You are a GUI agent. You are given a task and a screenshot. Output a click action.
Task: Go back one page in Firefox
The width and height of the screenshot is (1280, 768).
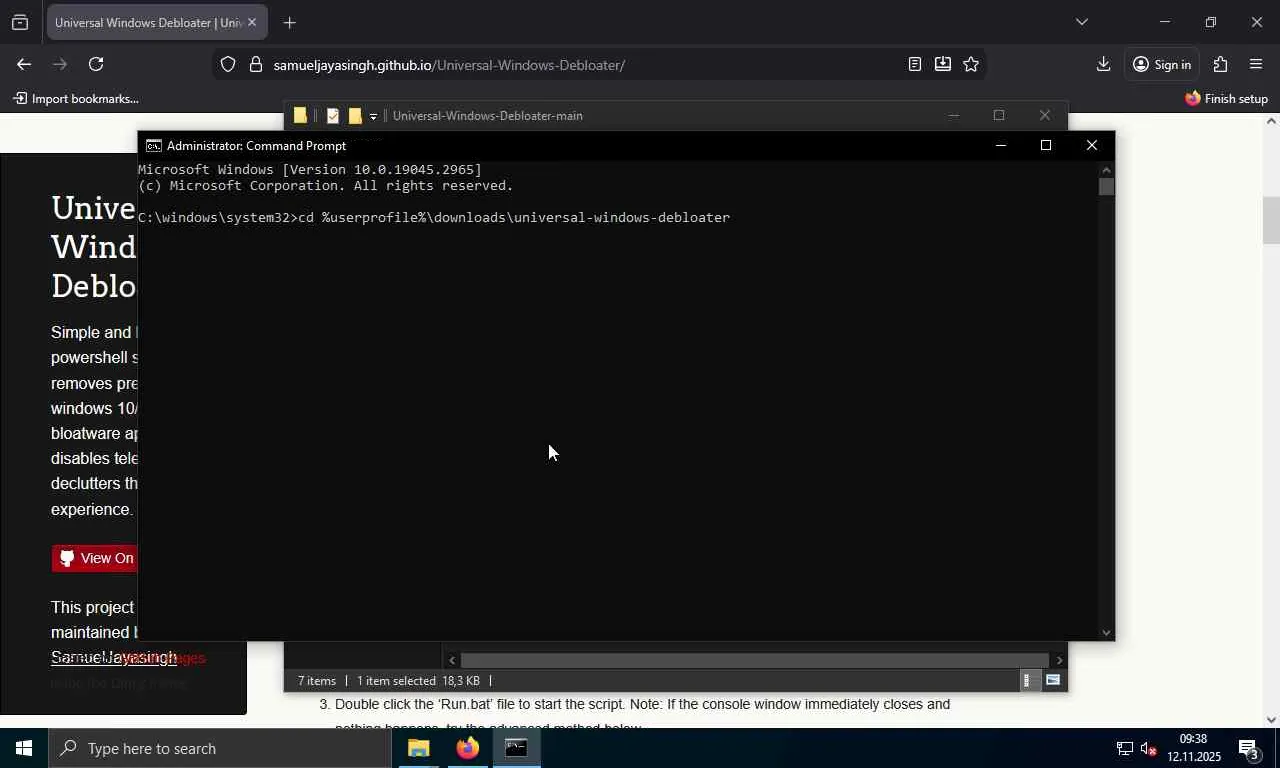(24, 64)
